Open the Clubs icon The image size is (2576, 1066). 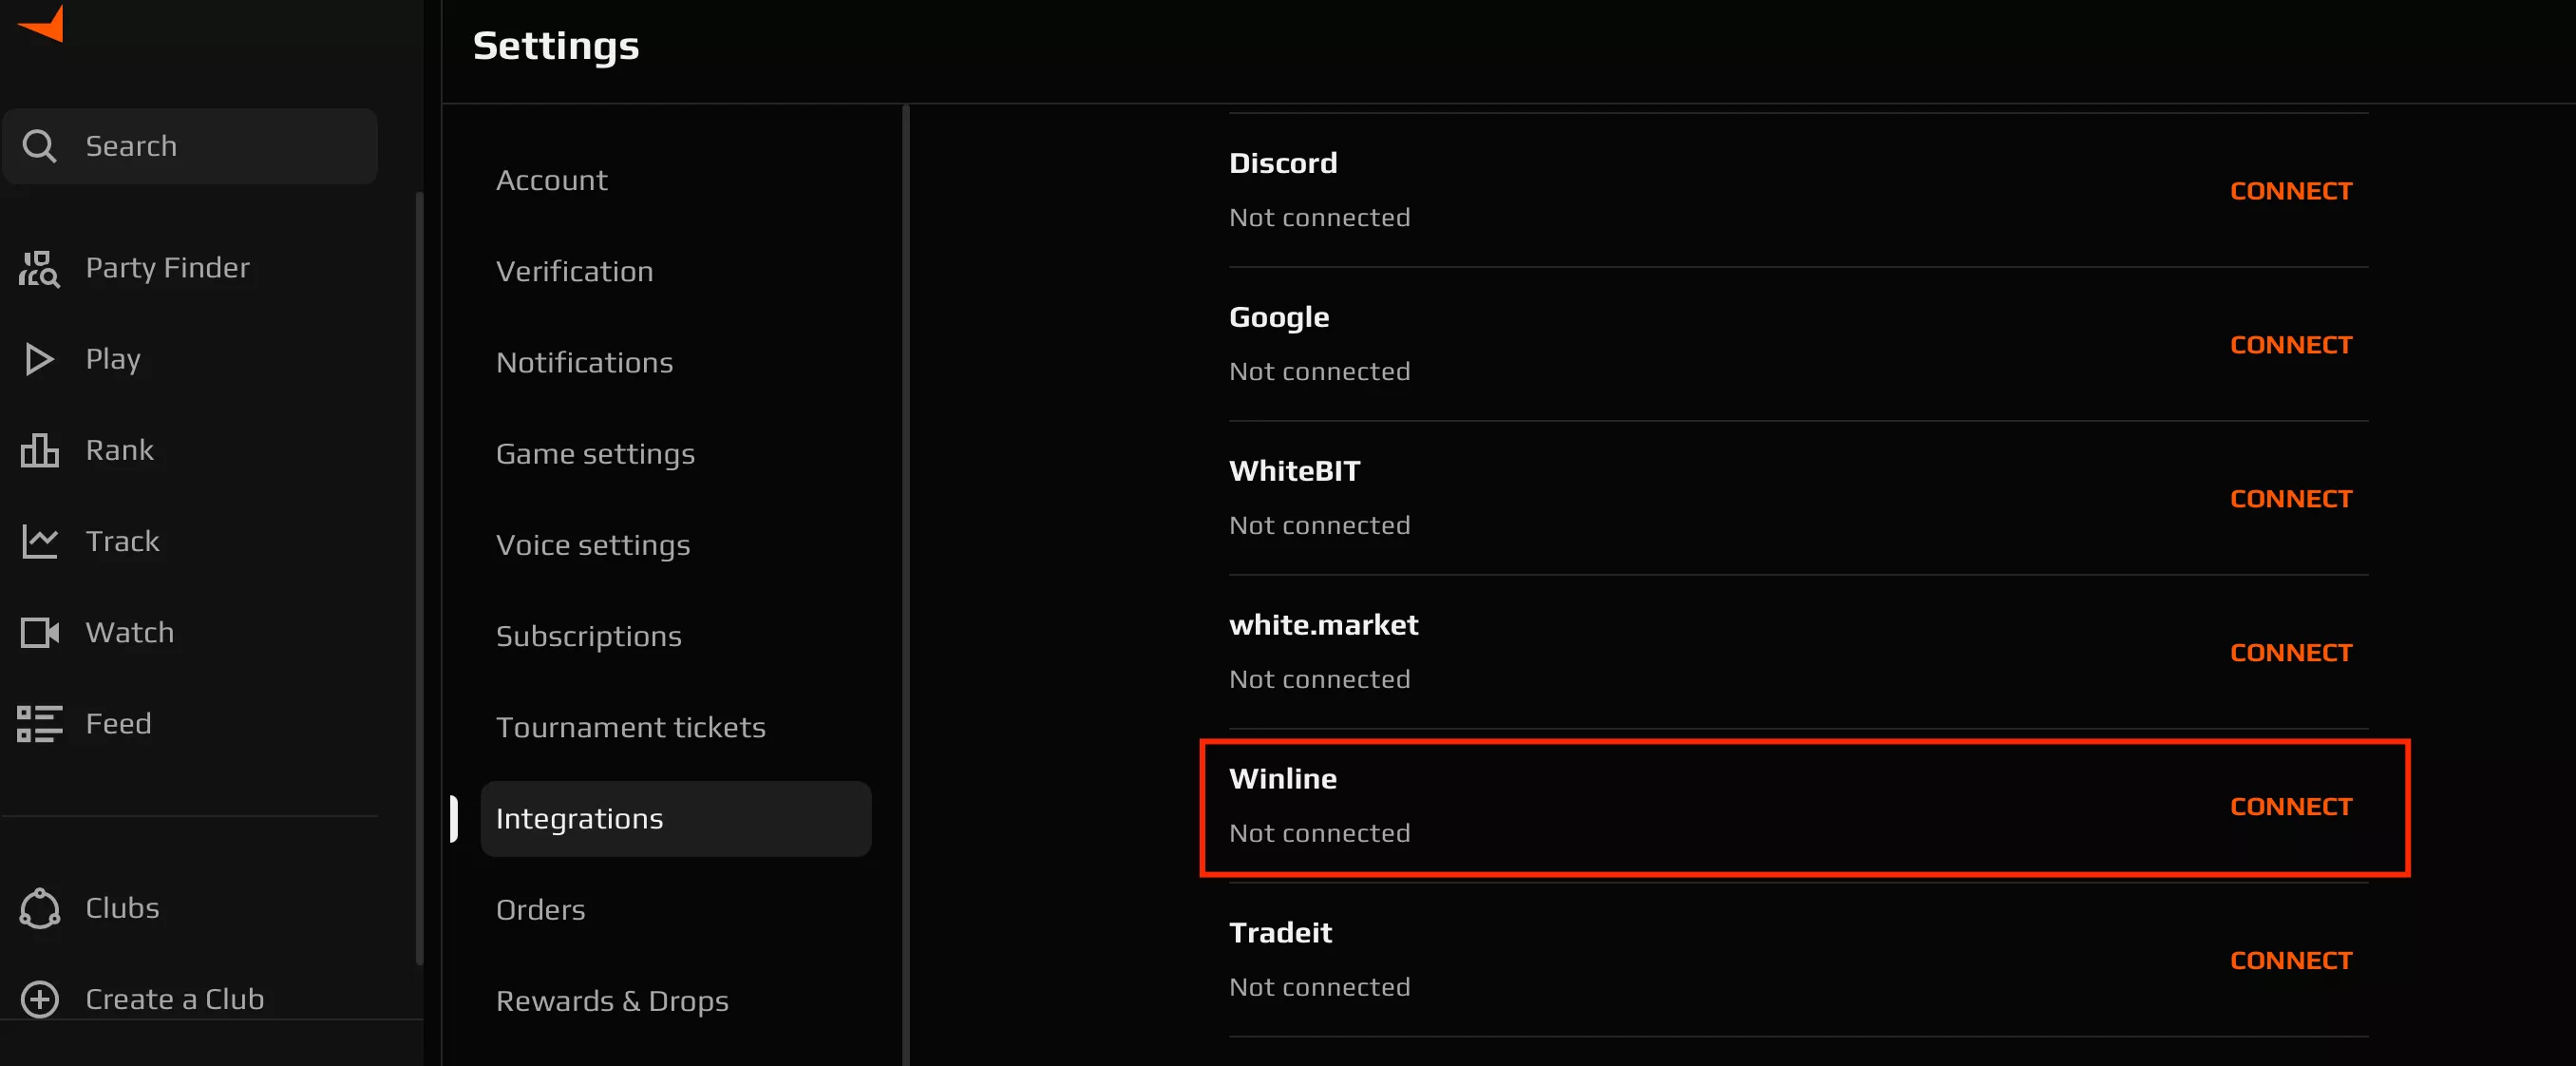39,908
